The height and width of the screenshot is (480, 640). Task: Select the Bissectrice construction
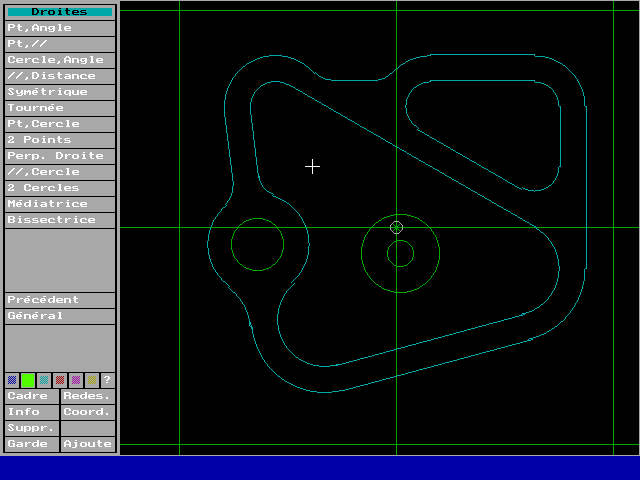point(60,220)
